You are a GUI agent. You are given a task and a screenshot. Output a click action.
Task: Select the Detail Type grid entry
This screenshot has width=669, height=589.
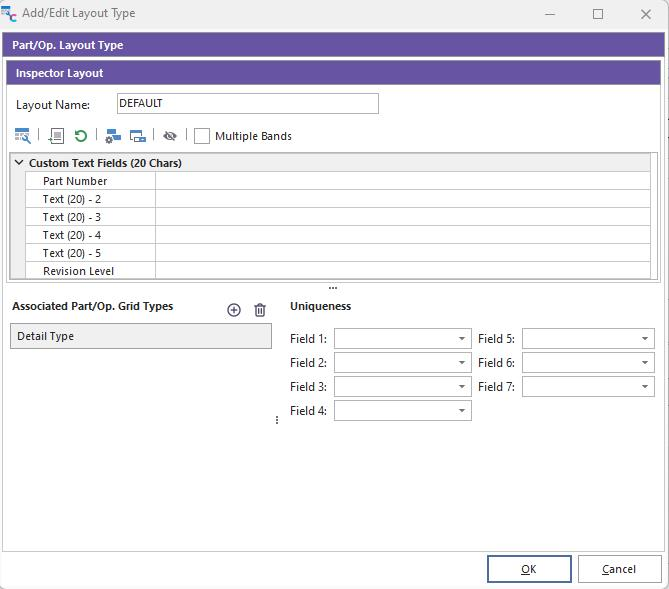[140, 336]
